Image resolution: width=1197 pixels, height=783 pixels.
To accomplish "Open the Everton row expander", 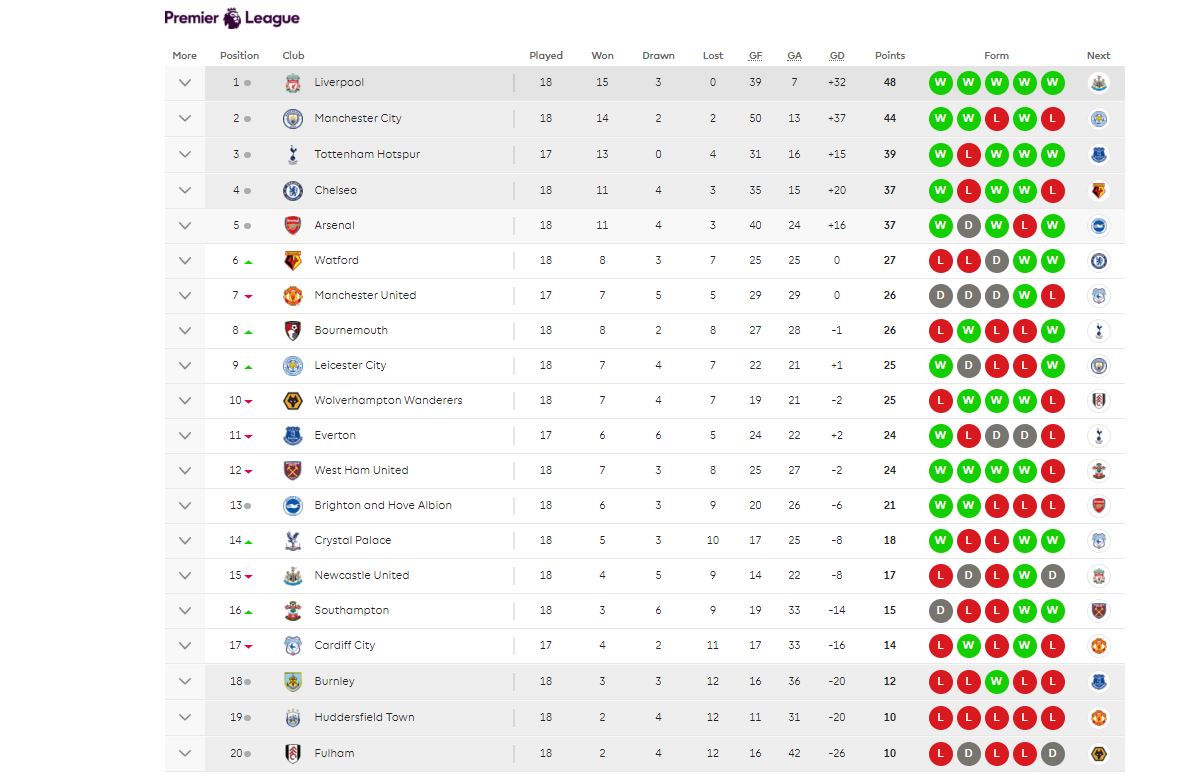I will [185, 435].
